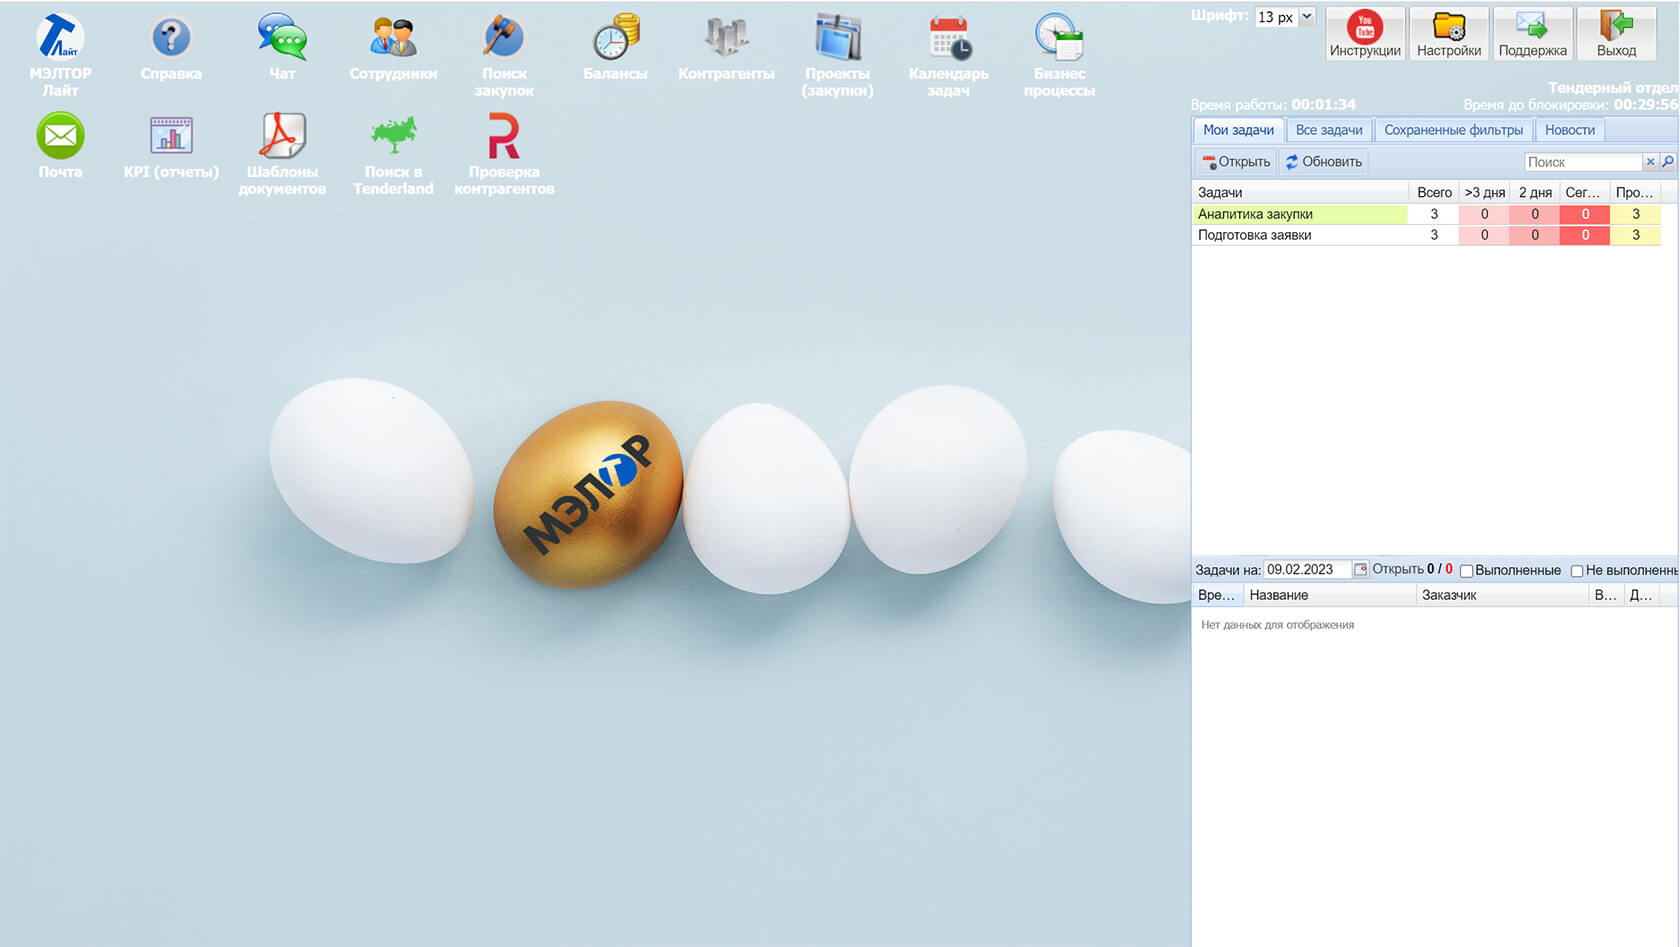This screenshot has width=1680, height=947.
Task: Open the Поиск закупок icon
Action: point(504,55)
